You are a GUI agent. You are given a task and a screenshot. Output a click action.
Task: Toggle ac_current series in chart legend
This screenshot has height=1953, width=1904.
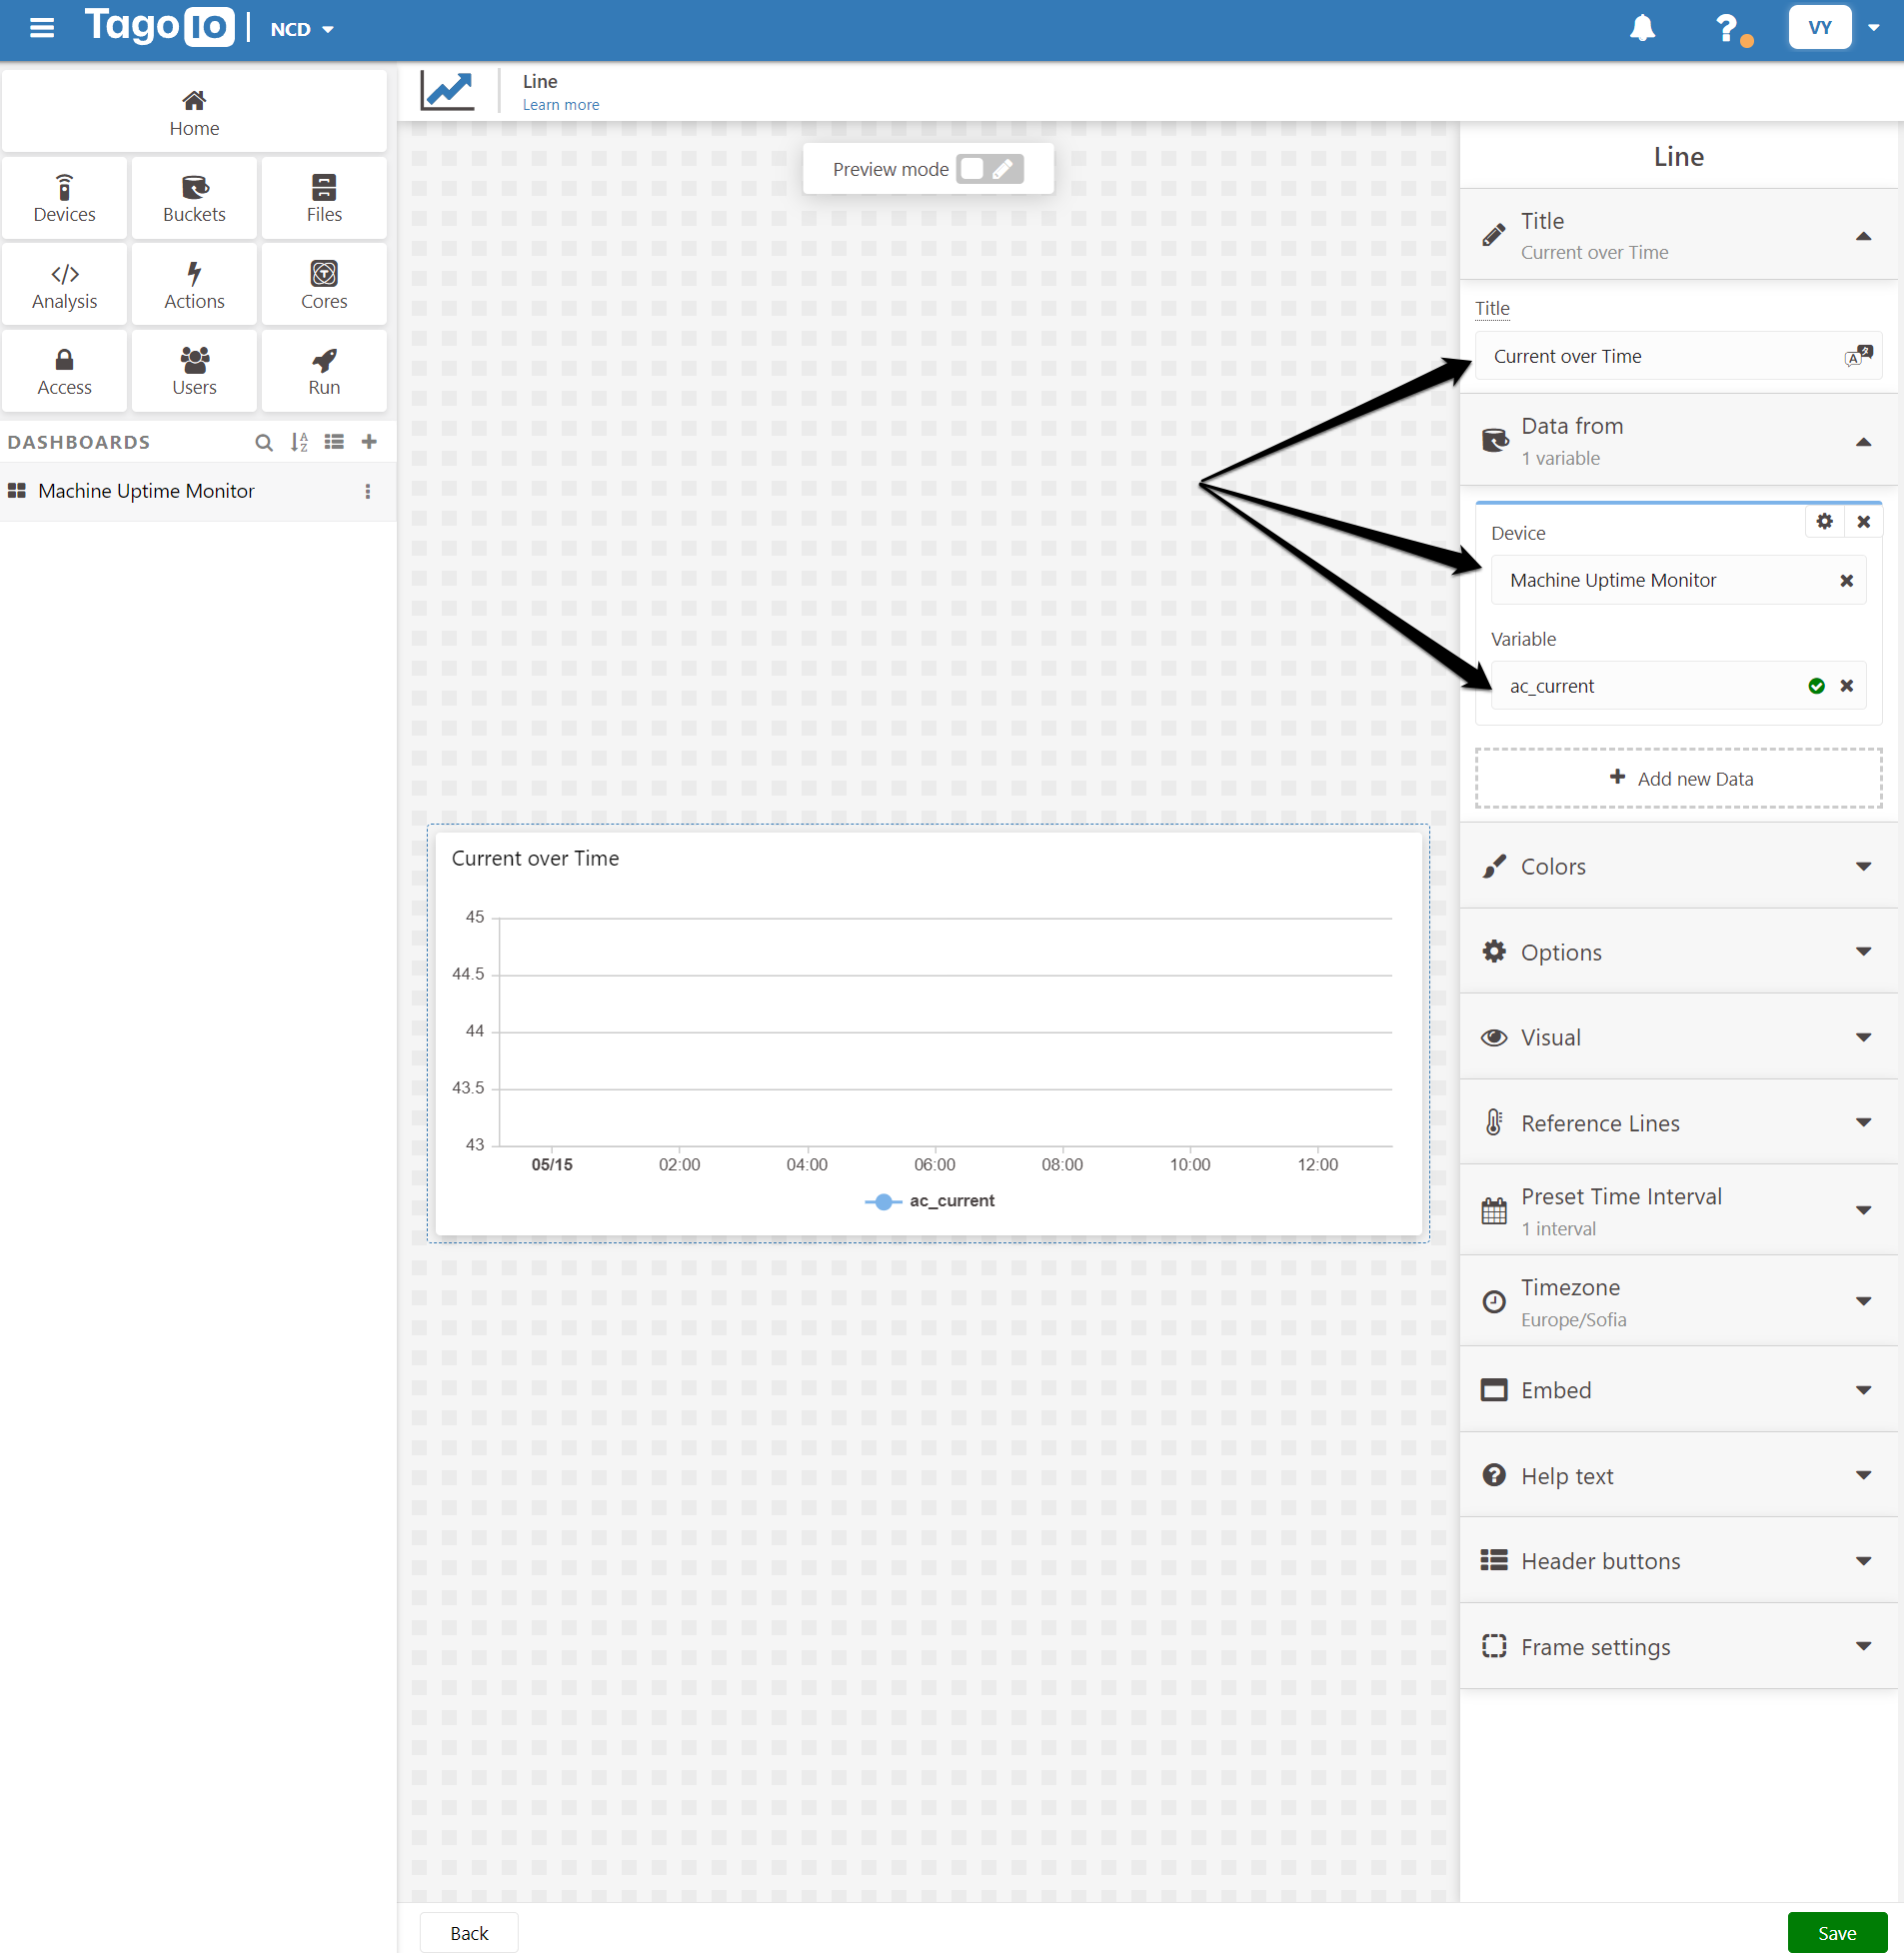point(930,1200)
